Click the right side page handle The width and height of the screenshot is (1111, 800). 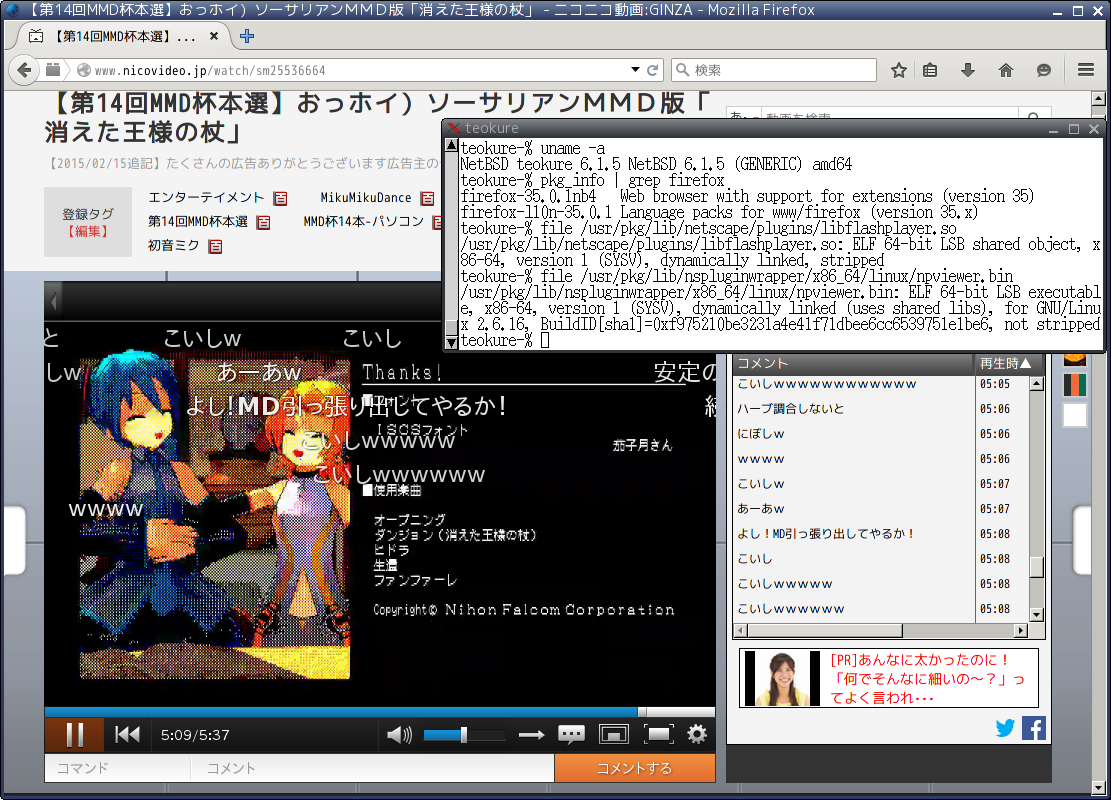tap(1083, 541)
